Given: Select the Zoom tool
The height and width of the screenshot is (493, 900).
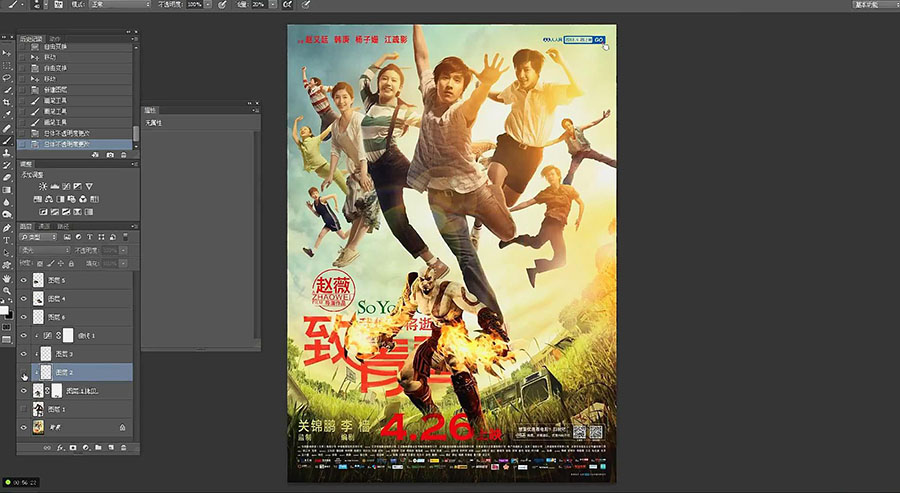Looking at the screenshot, I should pyautogui.click(x=7, y=291).
